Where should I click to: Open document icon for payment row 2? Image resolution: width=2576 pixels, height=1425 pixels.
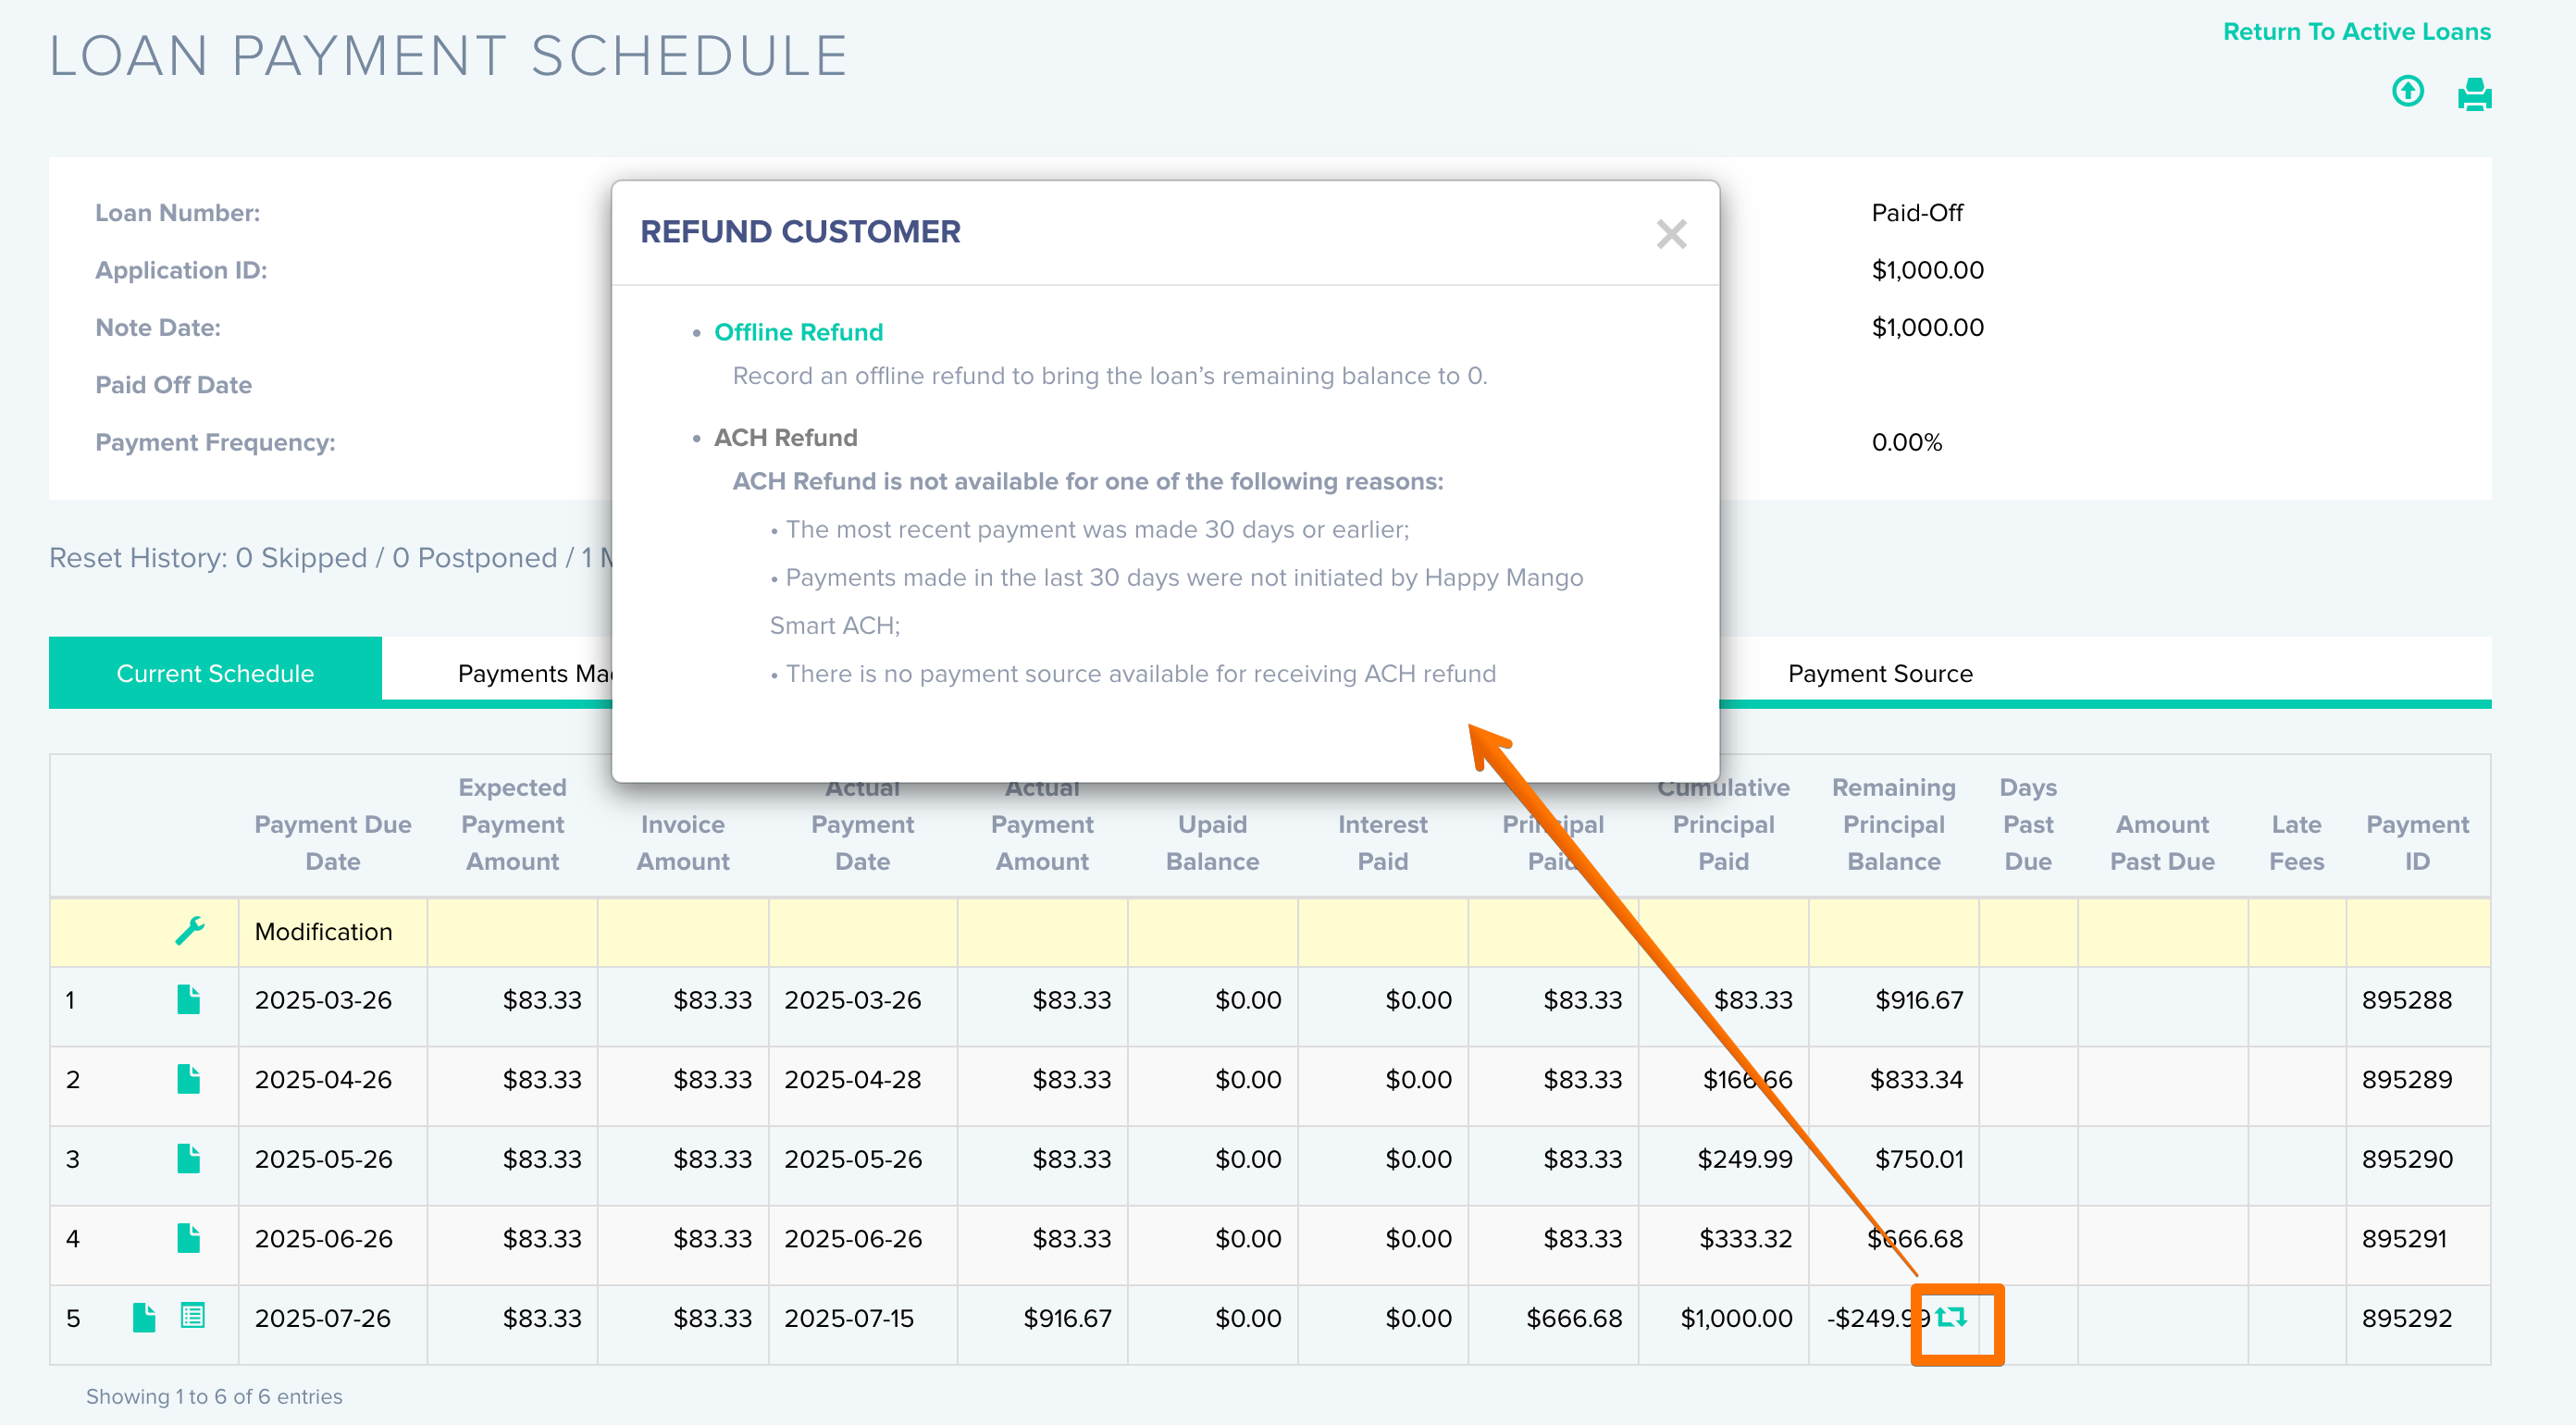188,1079
